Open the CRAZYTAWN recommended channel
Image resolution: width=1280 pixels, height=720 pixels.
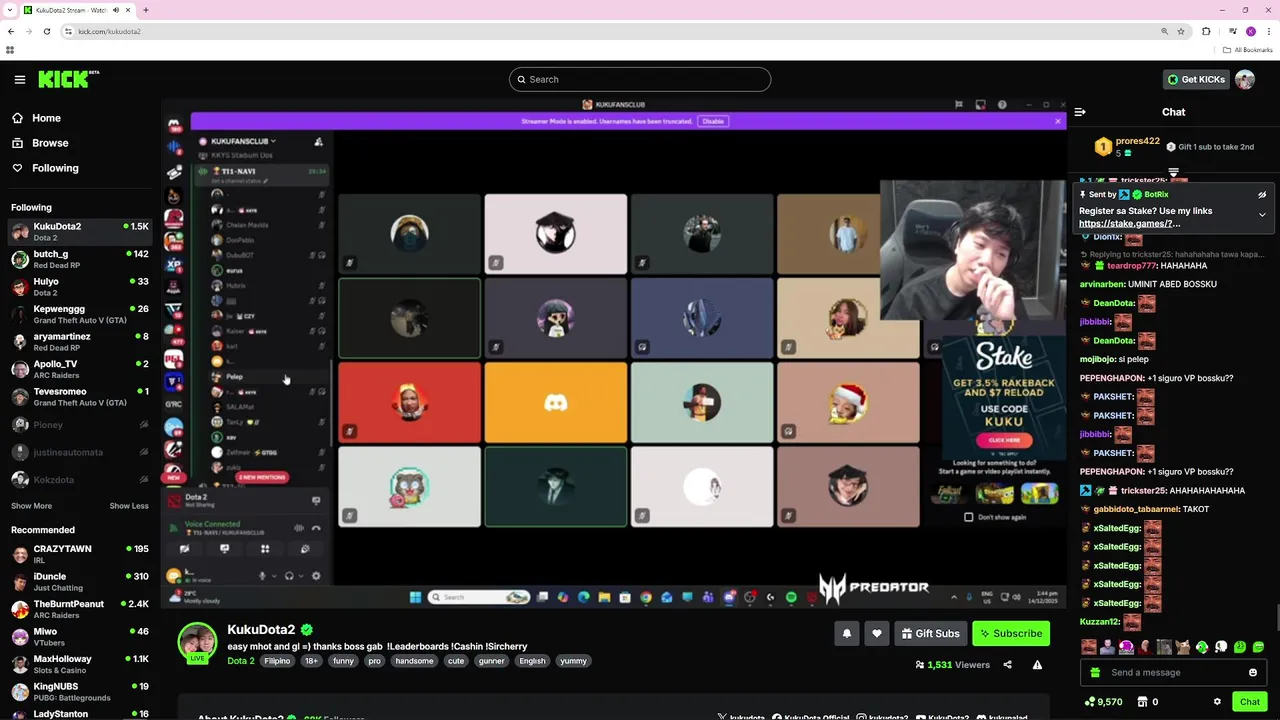(80, 554)
